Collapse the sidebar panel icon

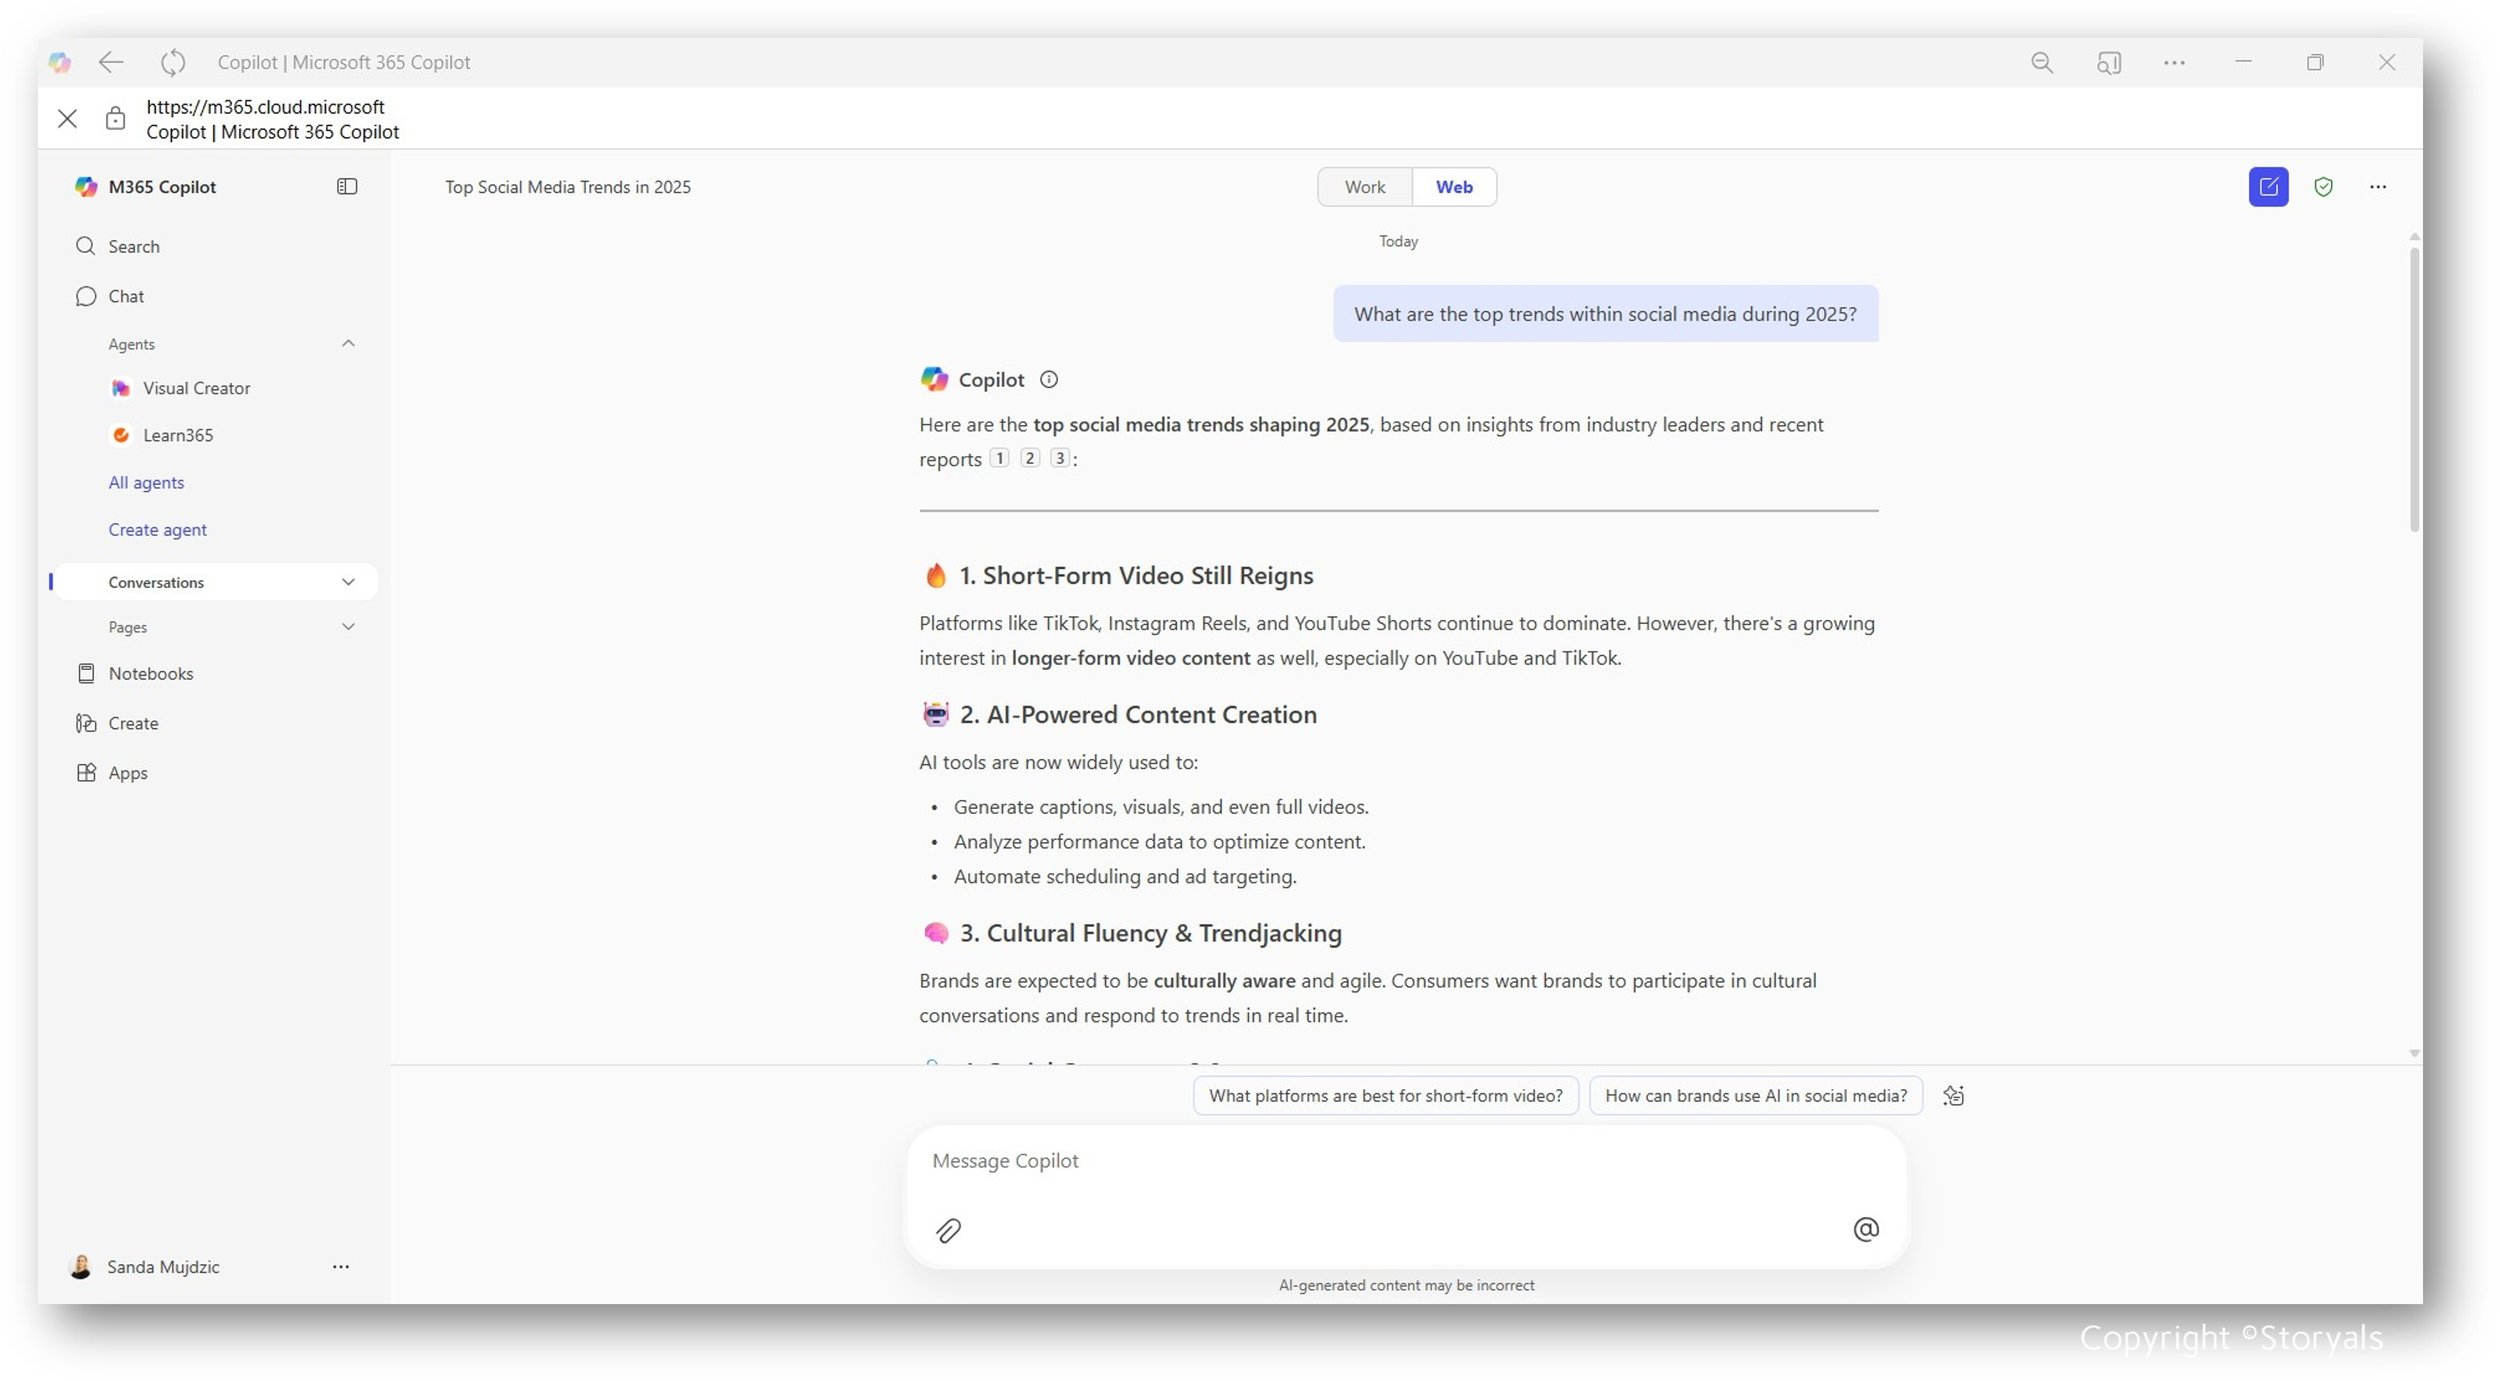[x=347, y=187]
